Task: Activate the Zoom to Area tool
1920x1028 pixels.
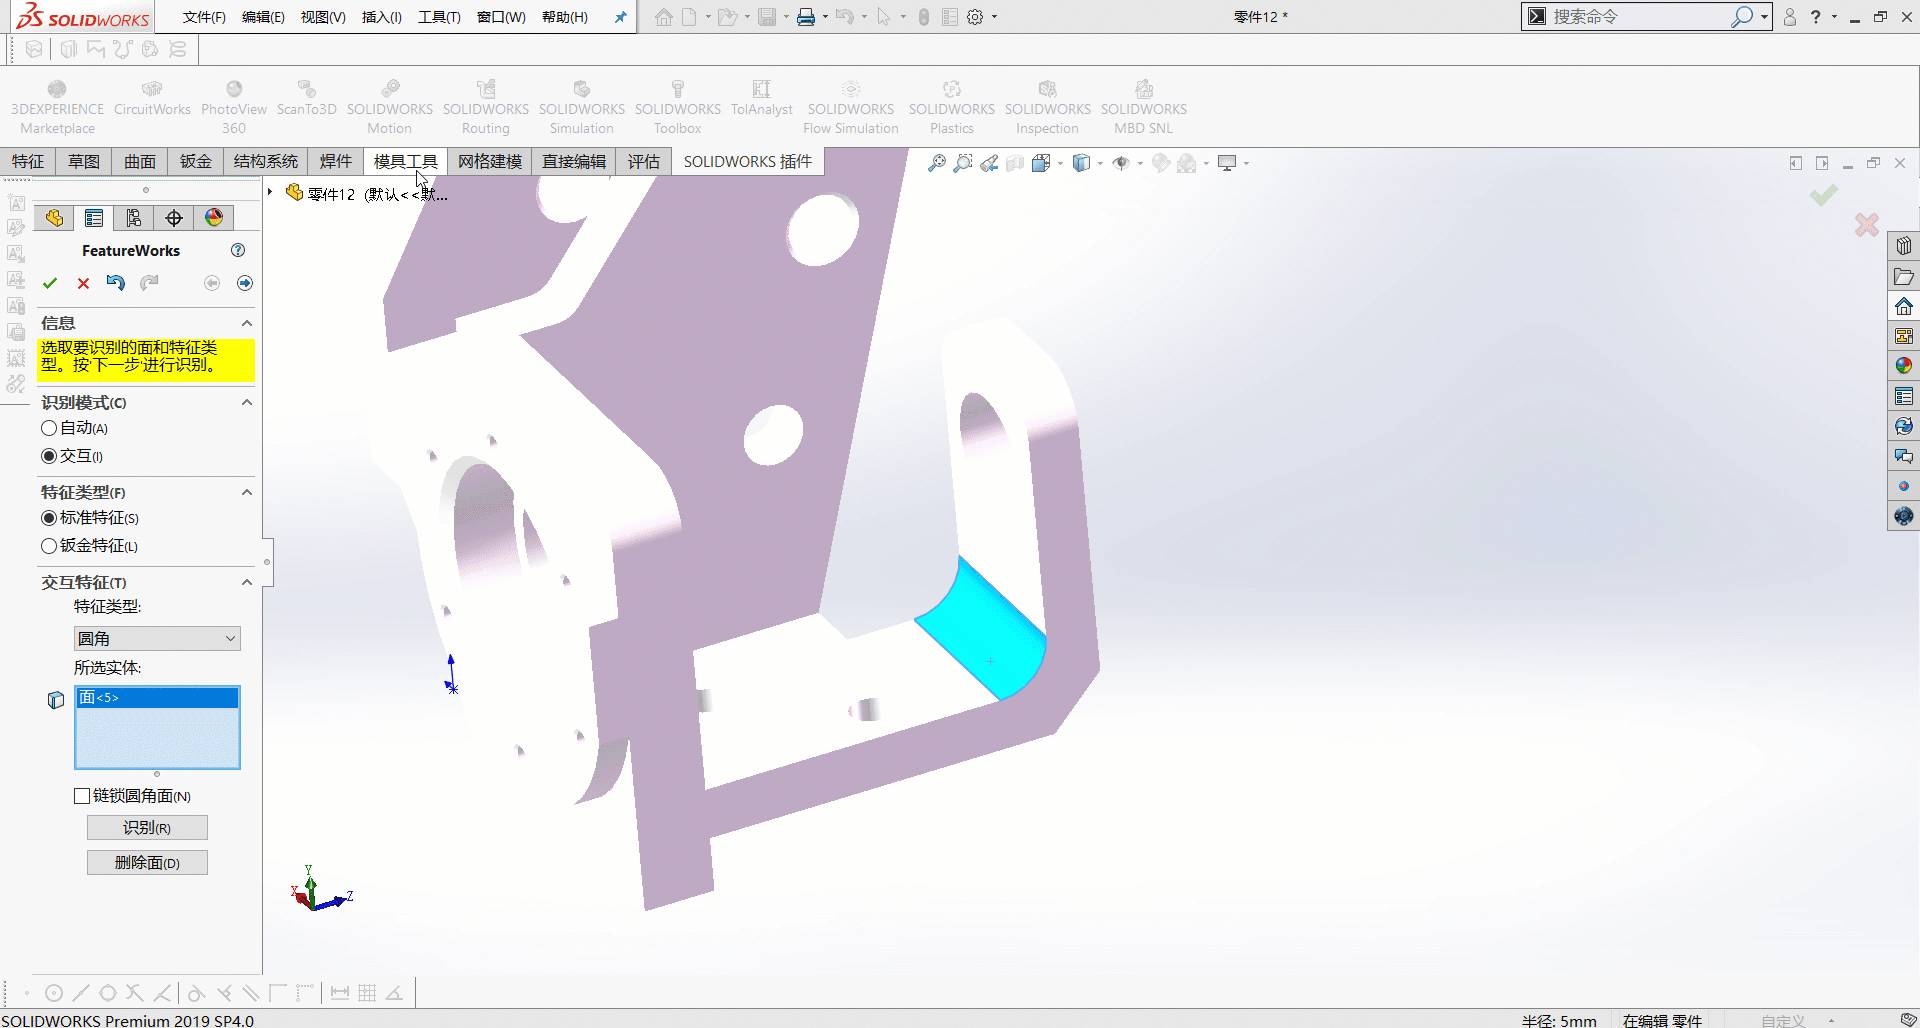Action: [962, 162]
